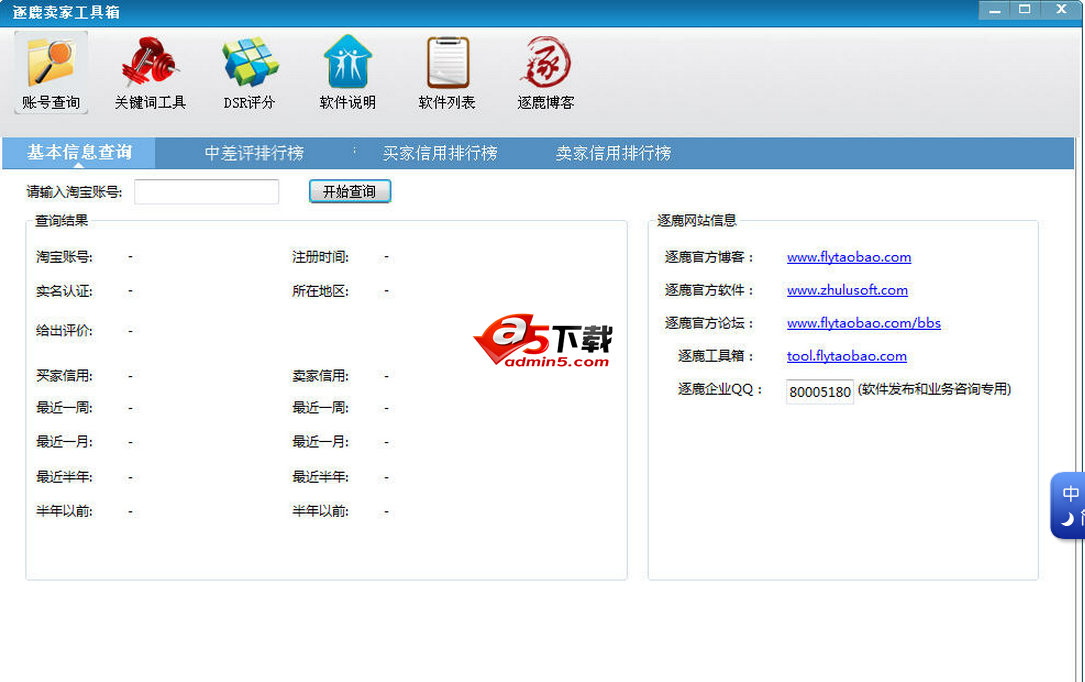Click the 所在地区 label
This screenshot has width=1085, height=682.
(320, 291)
